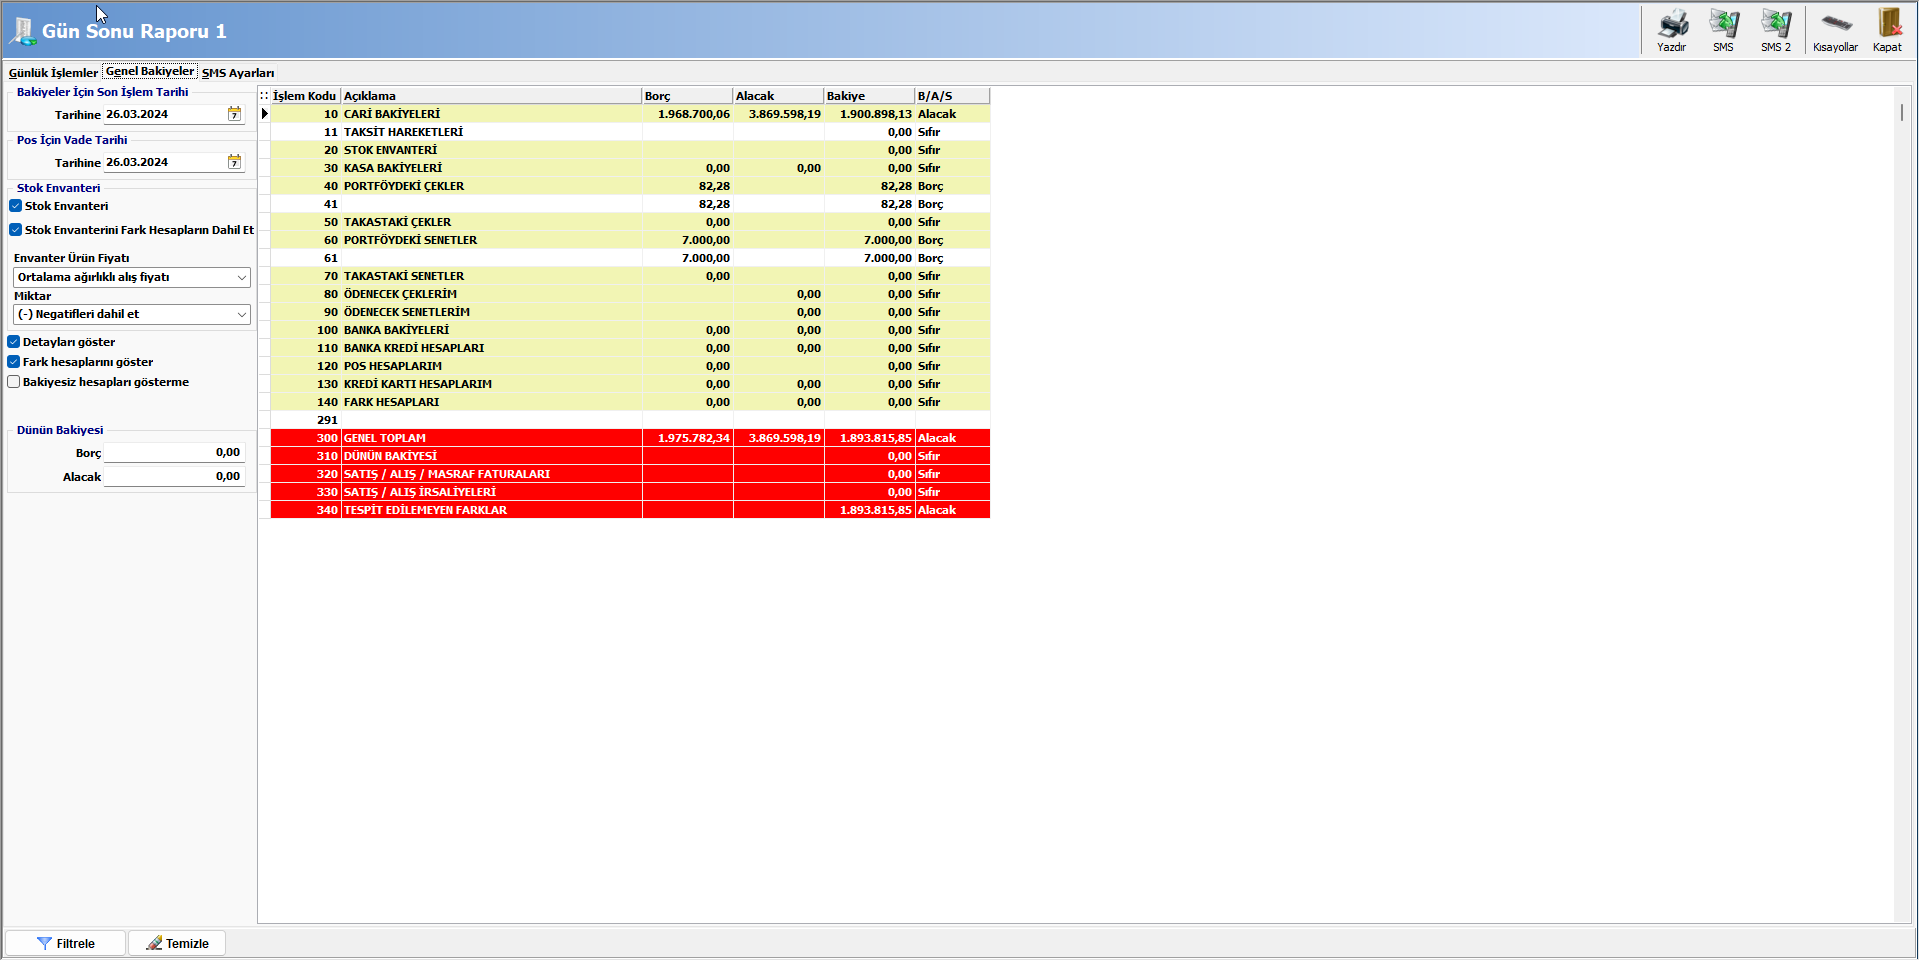Select the KREDİ KARTI HESAPLARIM row

click(x=630, y=384)
